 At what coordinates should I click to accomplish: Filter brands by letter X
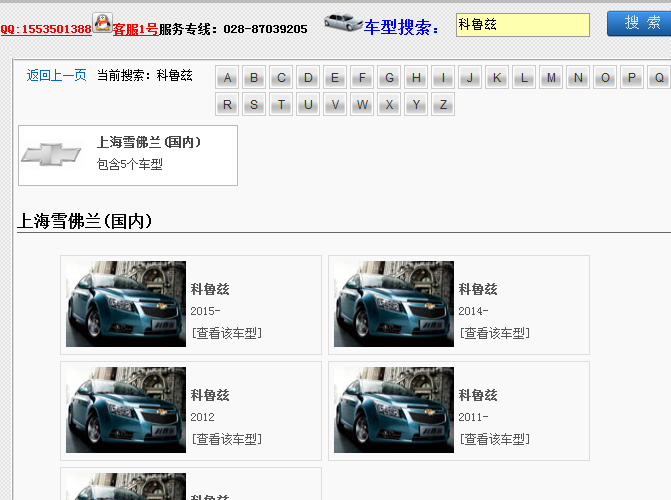point(389,104)
